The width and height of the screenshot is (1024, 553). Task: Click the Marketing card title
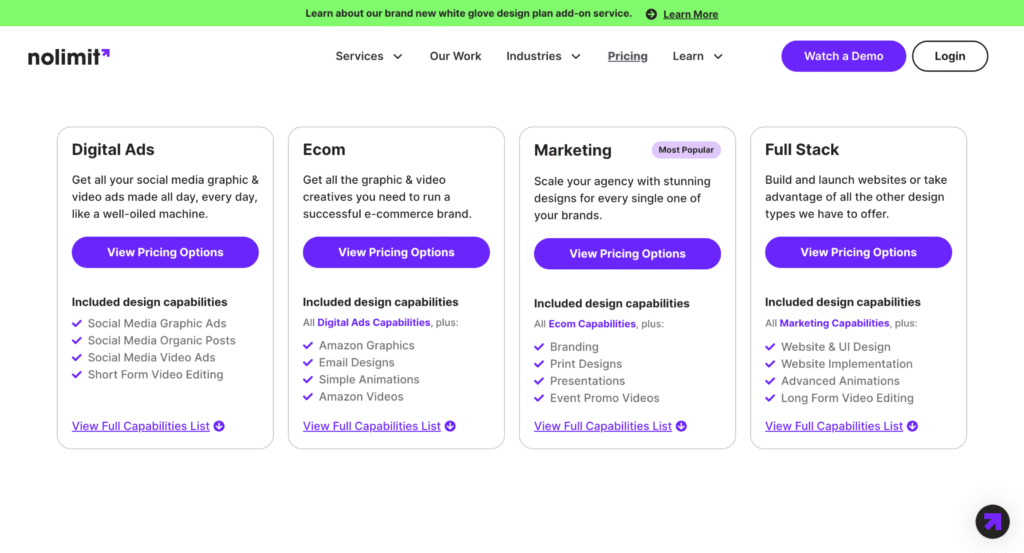pos(573,150)
